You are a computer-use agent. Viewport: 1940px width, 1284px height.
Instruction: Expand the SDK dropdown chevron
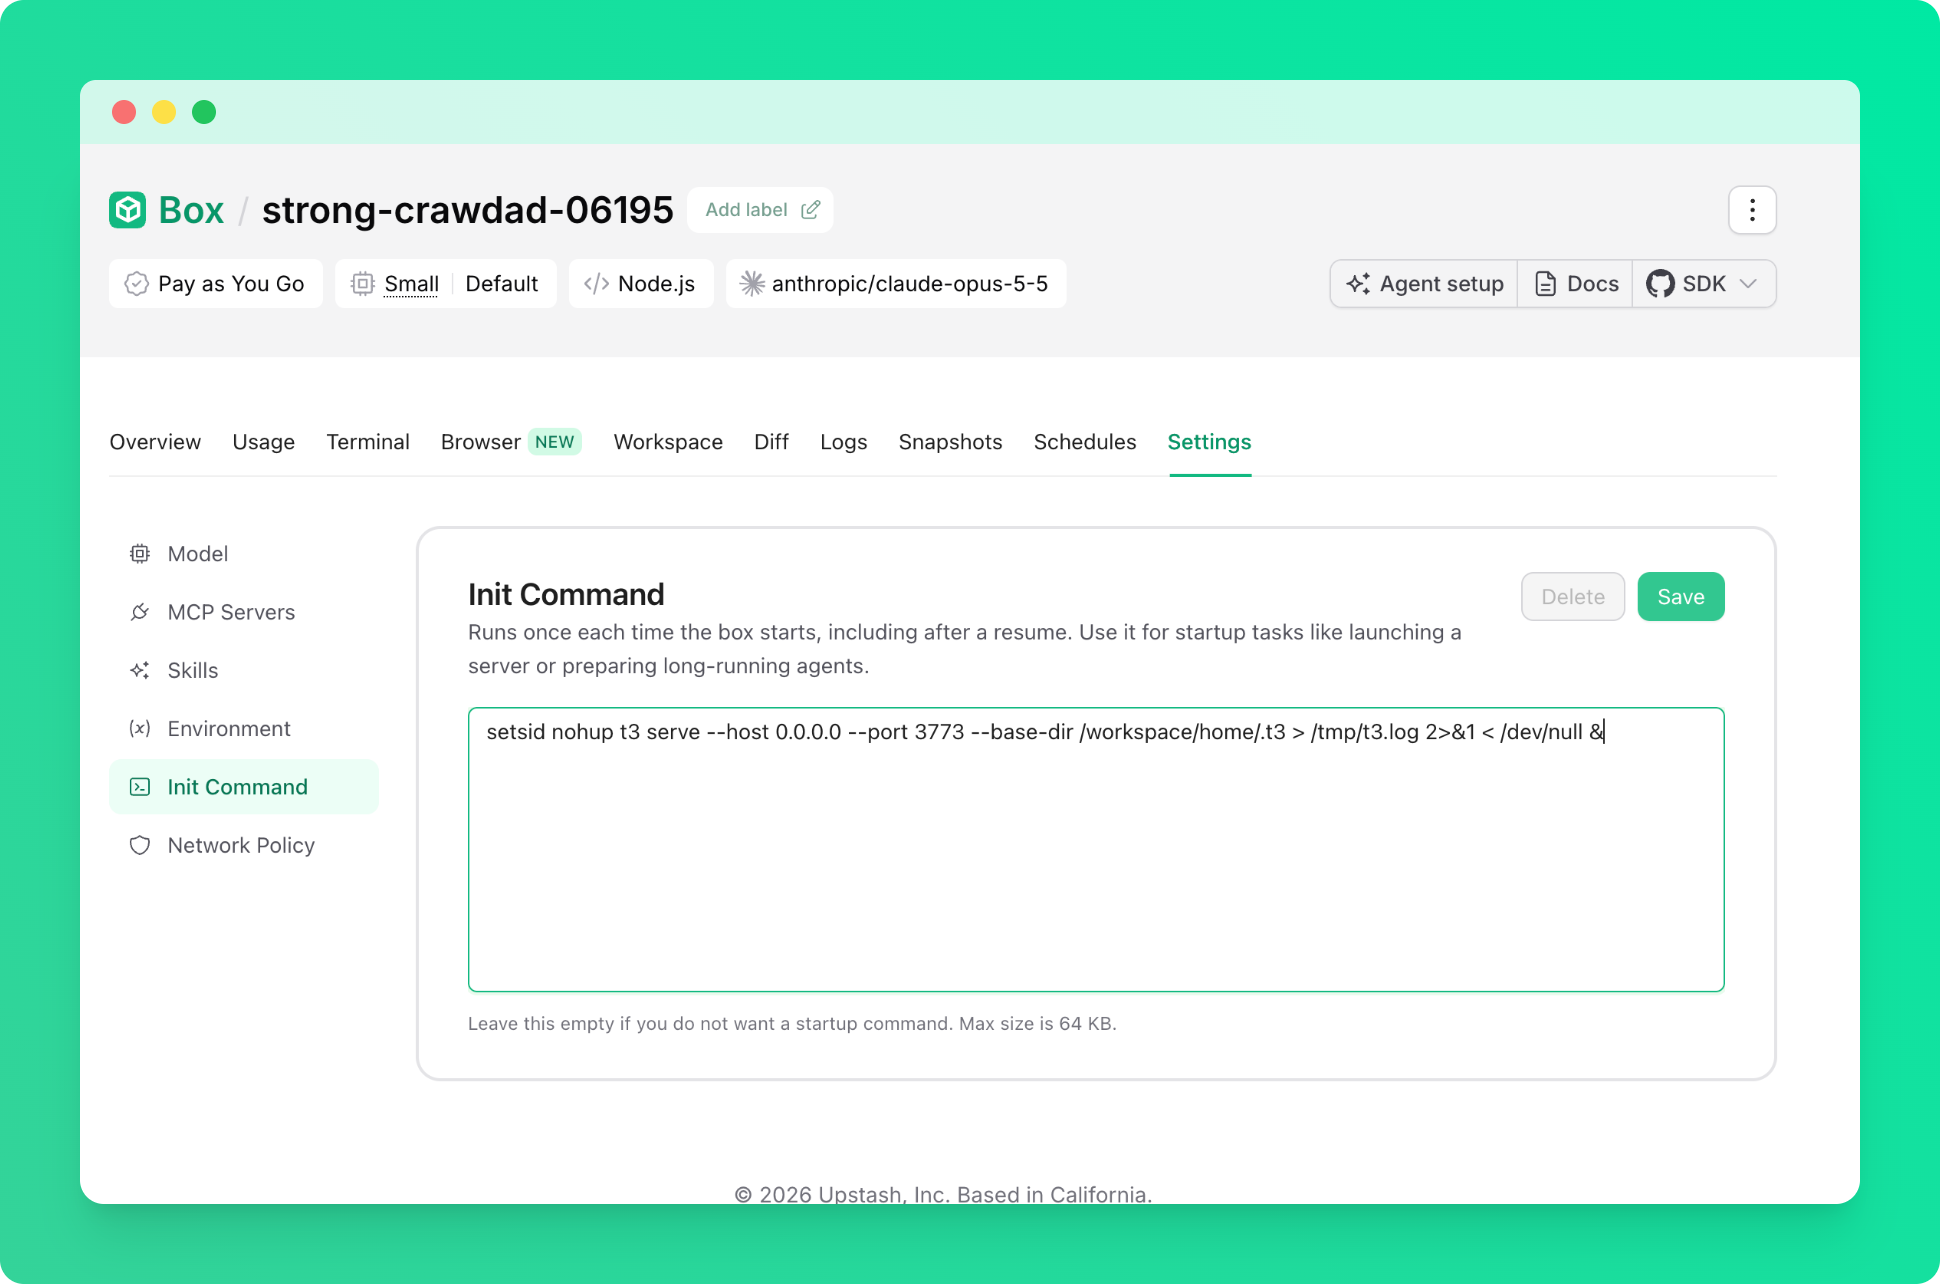tap(1748, 284)
